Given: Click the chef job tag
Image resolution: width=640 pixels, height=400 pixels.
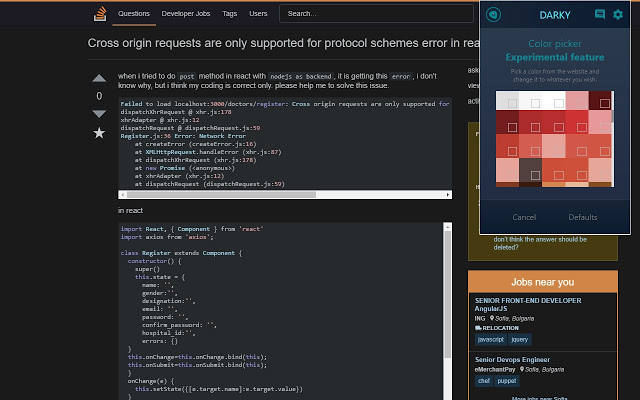Looking at the screenshot, I should pos(484,381).
